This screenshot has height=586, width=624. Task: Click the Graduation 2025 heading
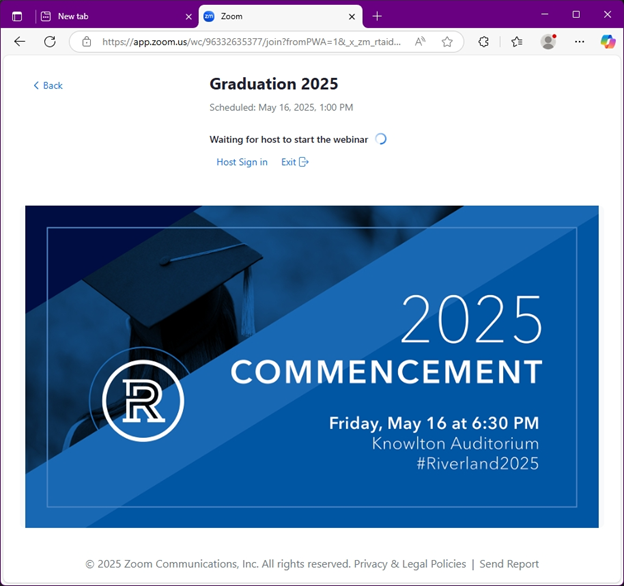point(274,84)
